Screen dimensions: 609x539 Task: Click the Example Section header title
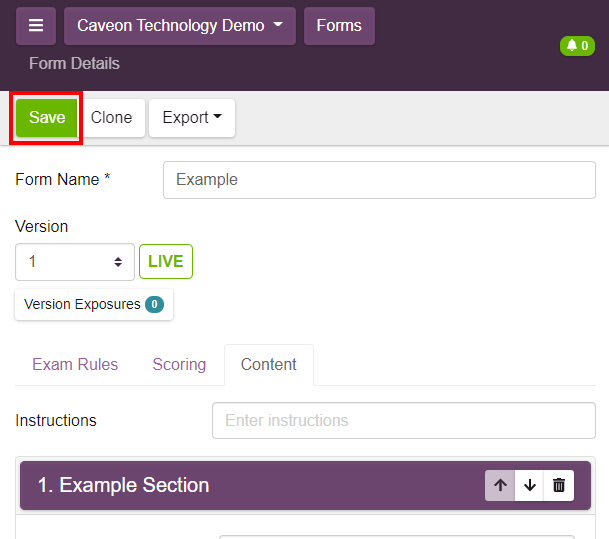click(x=124, y=485)
